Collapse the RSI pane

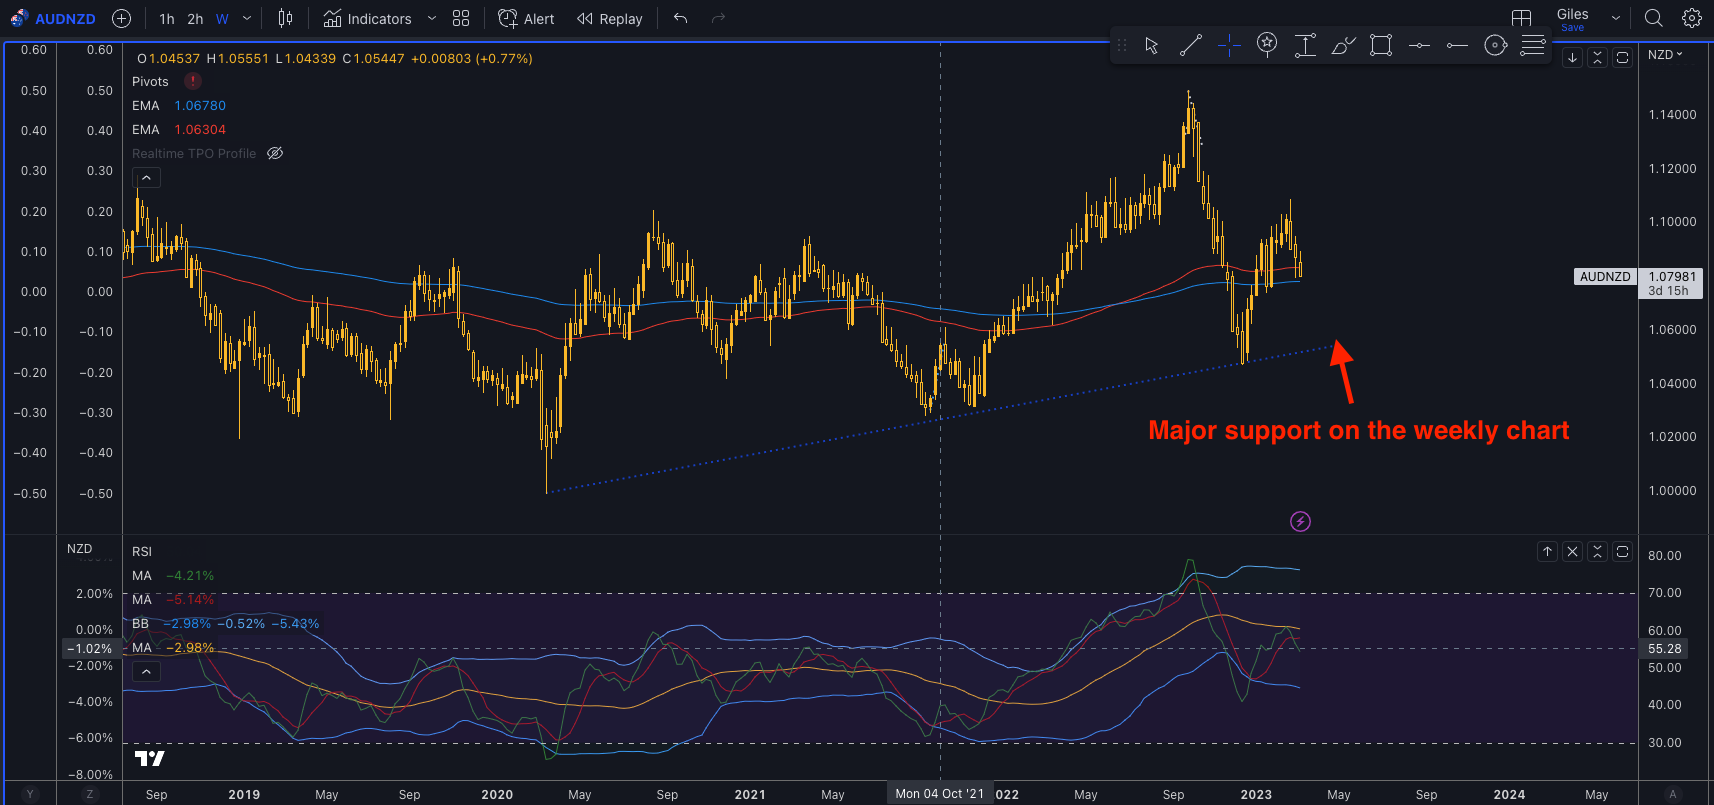tap(1597, 551)
